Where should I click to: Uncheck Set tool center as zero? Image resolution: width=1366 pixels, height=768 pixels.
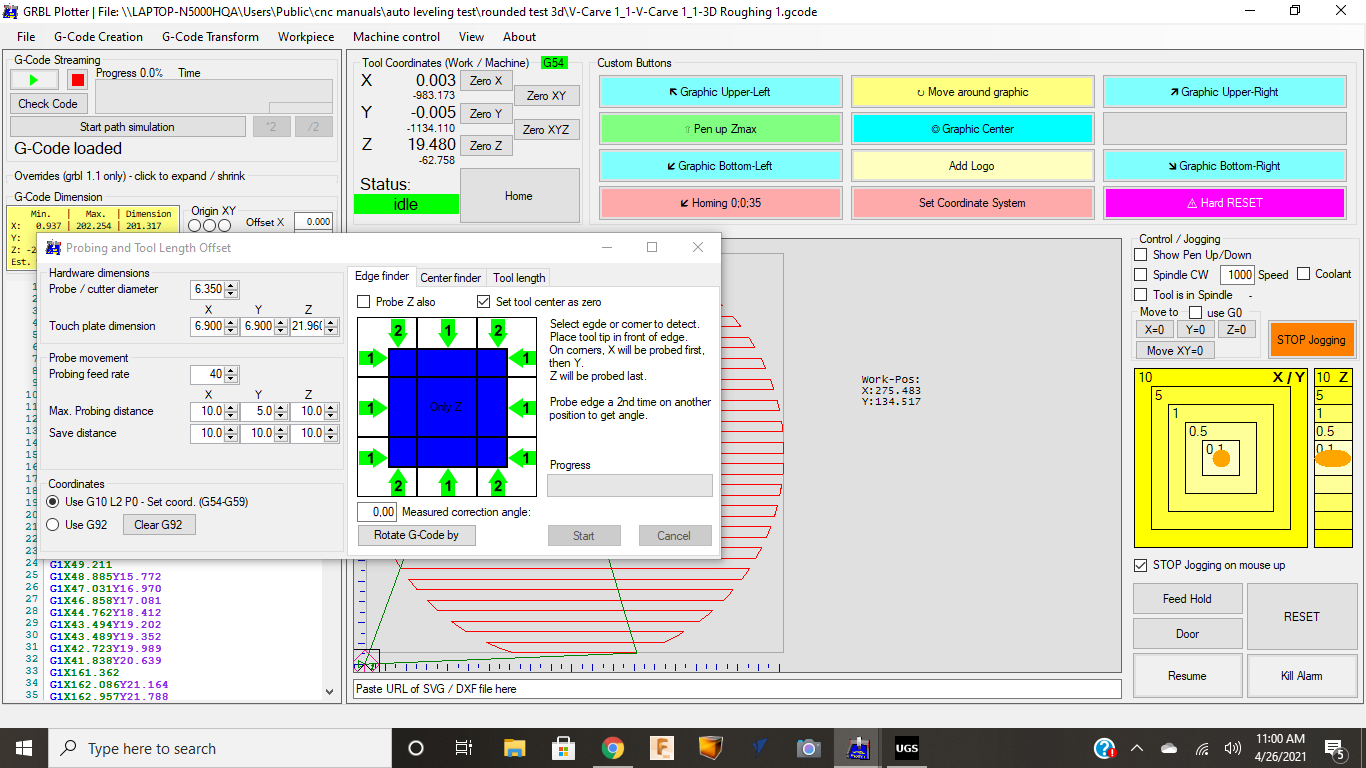tap(484, 302)
